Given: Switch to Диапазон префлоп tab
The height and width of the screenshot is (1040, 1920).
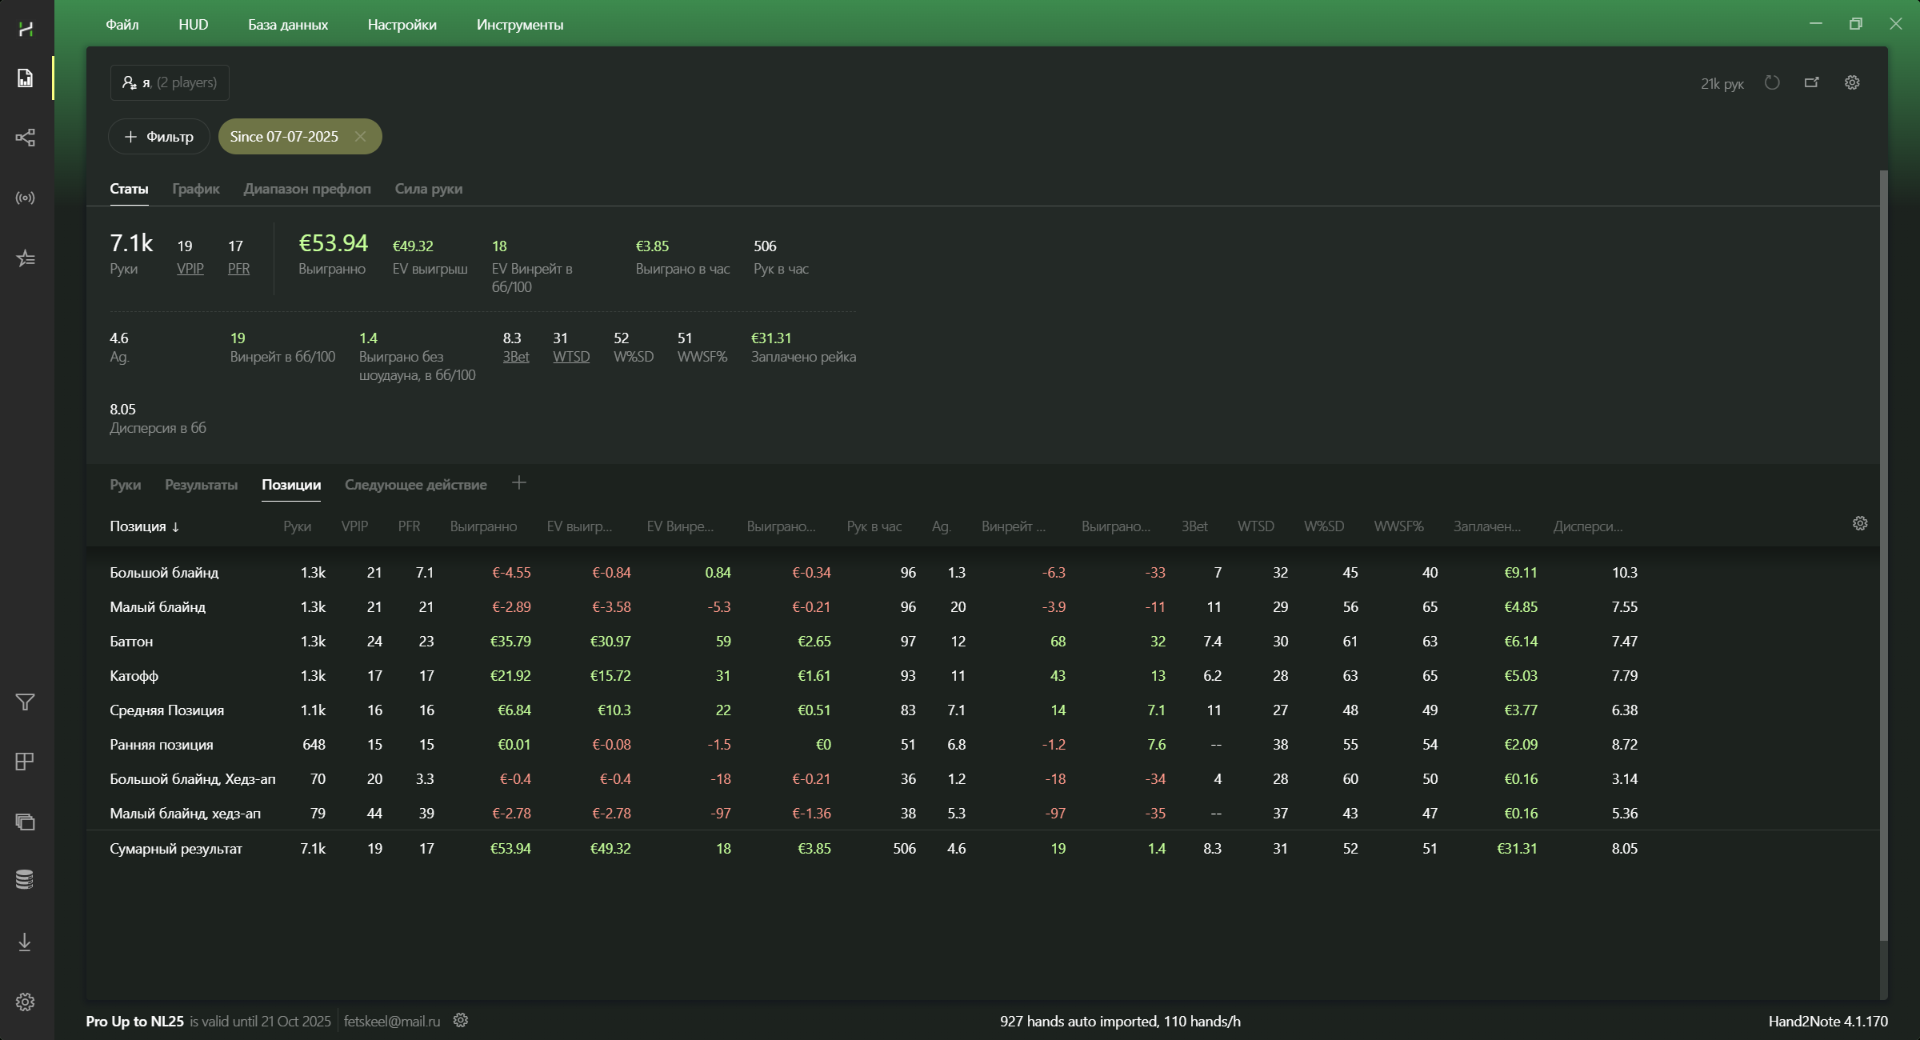Looking at the screenshot, I should tap(307, 189).
